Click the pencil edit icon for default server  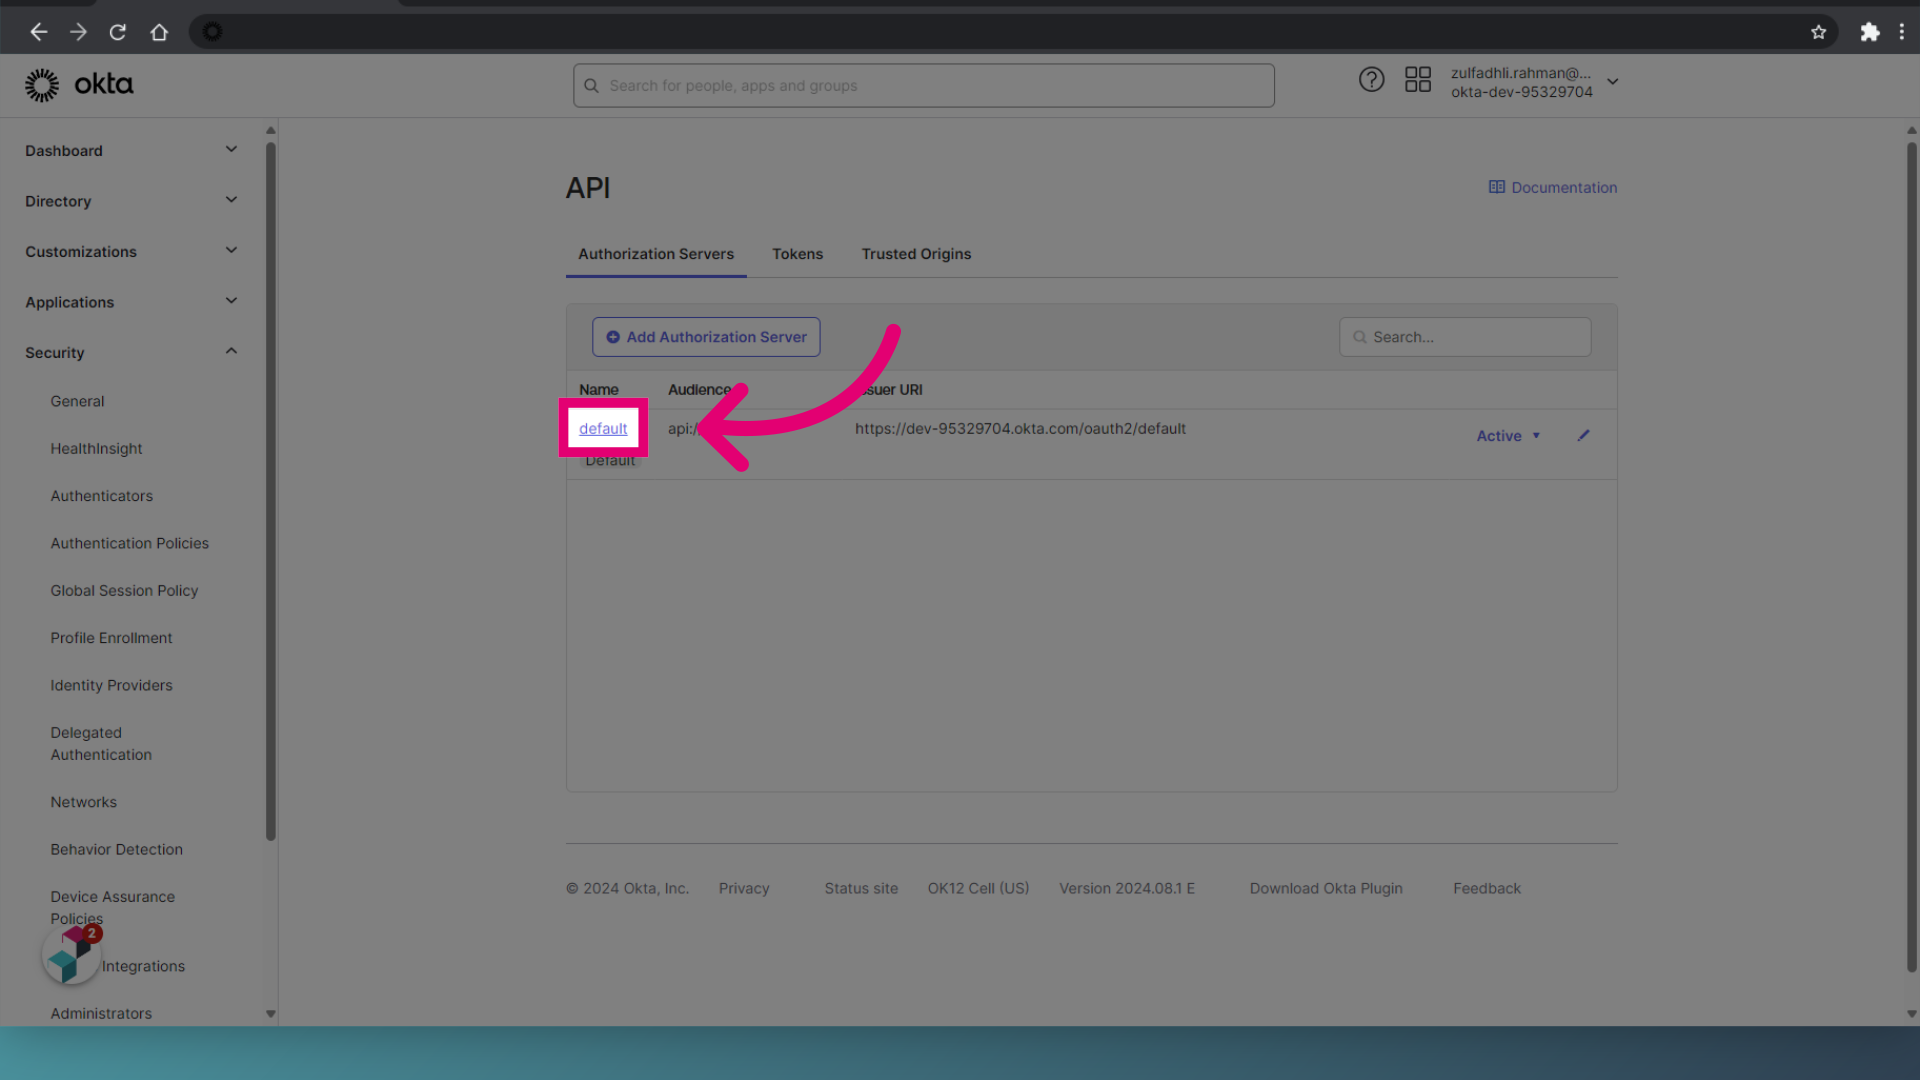(1584, 435)
